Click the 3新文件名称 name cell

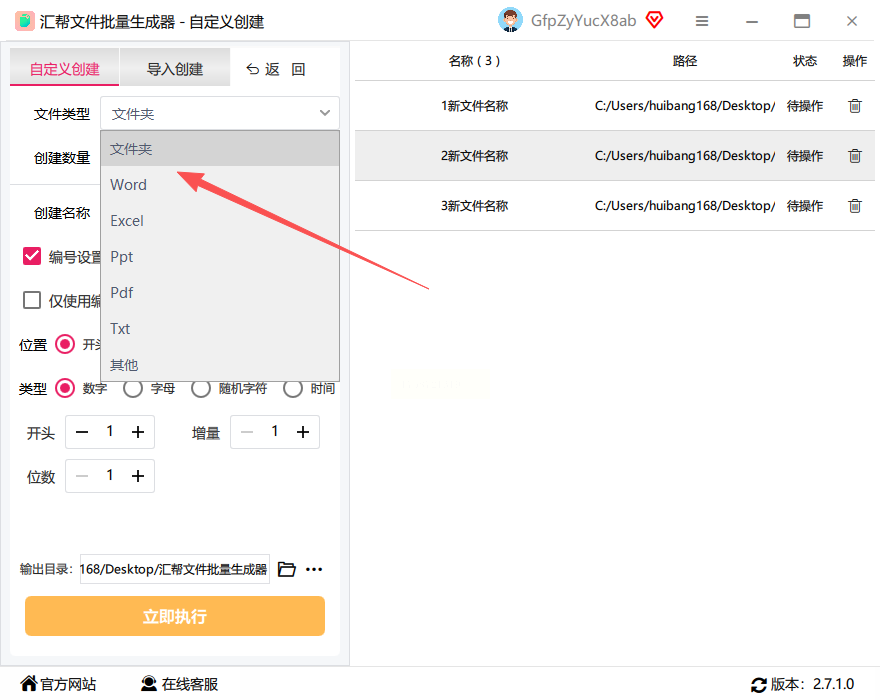[474, 205]
